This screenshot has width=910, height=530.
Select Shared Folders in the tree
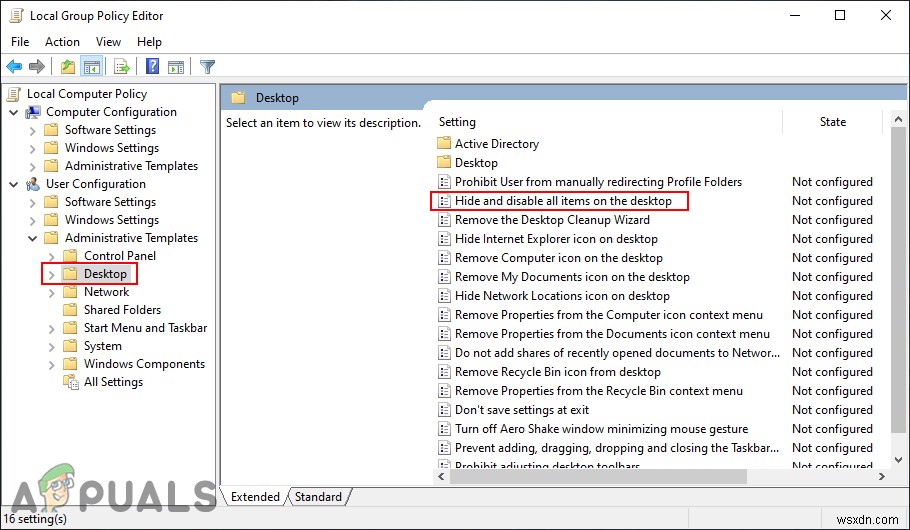(122, 310)
